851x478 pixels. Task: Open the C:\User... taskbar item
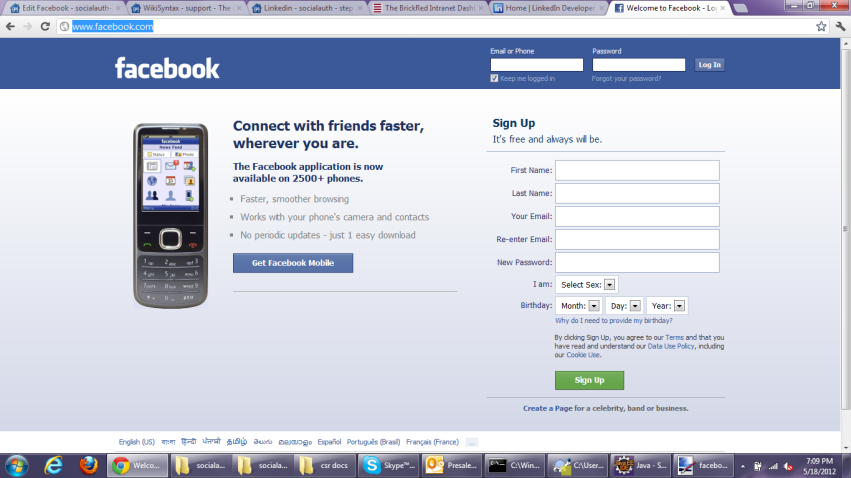(577, 466)
